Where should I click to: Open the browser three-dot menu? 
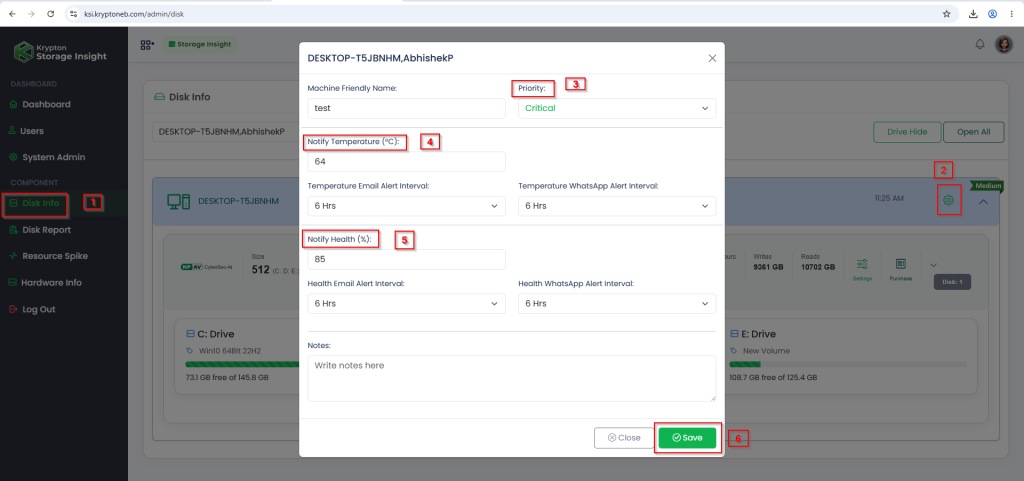(1012, 13)
